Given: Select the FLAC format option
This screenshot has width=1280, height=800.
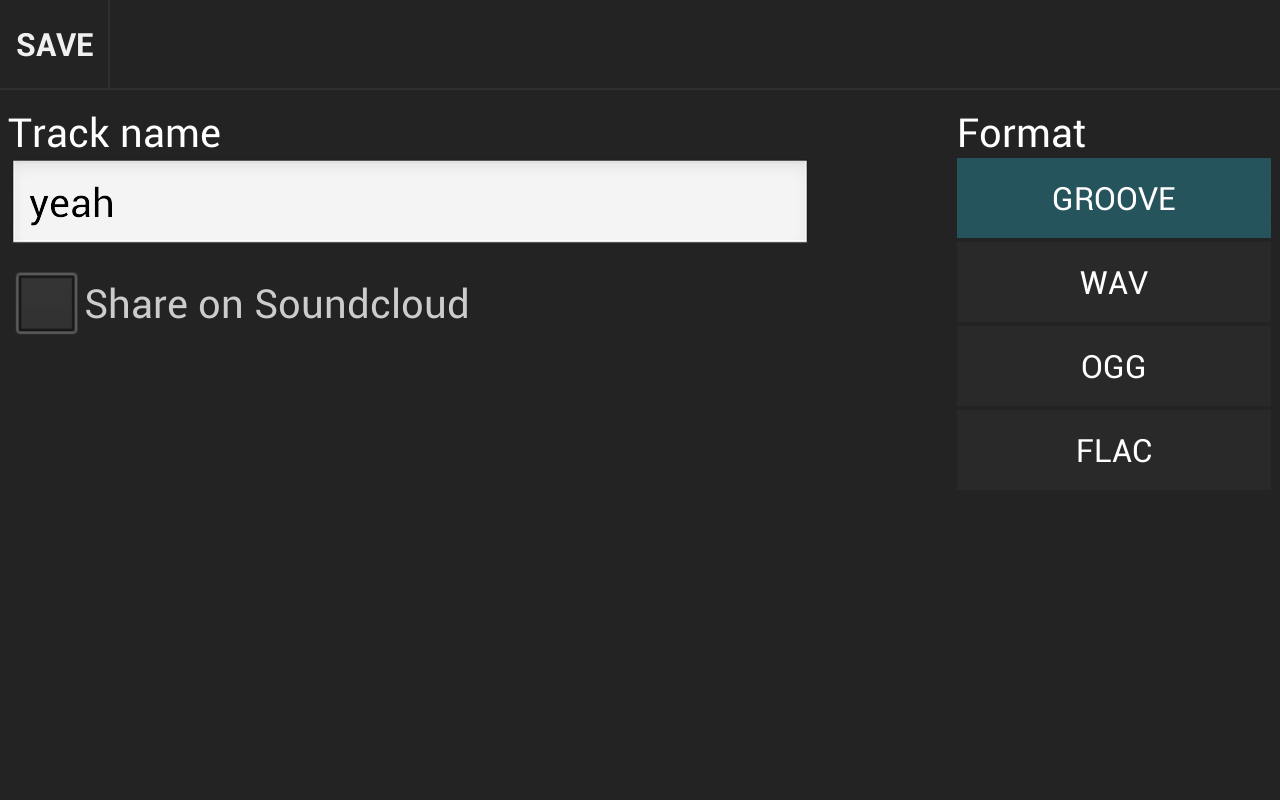Looking at the screenshot, I should click(x=1113, y=450).
